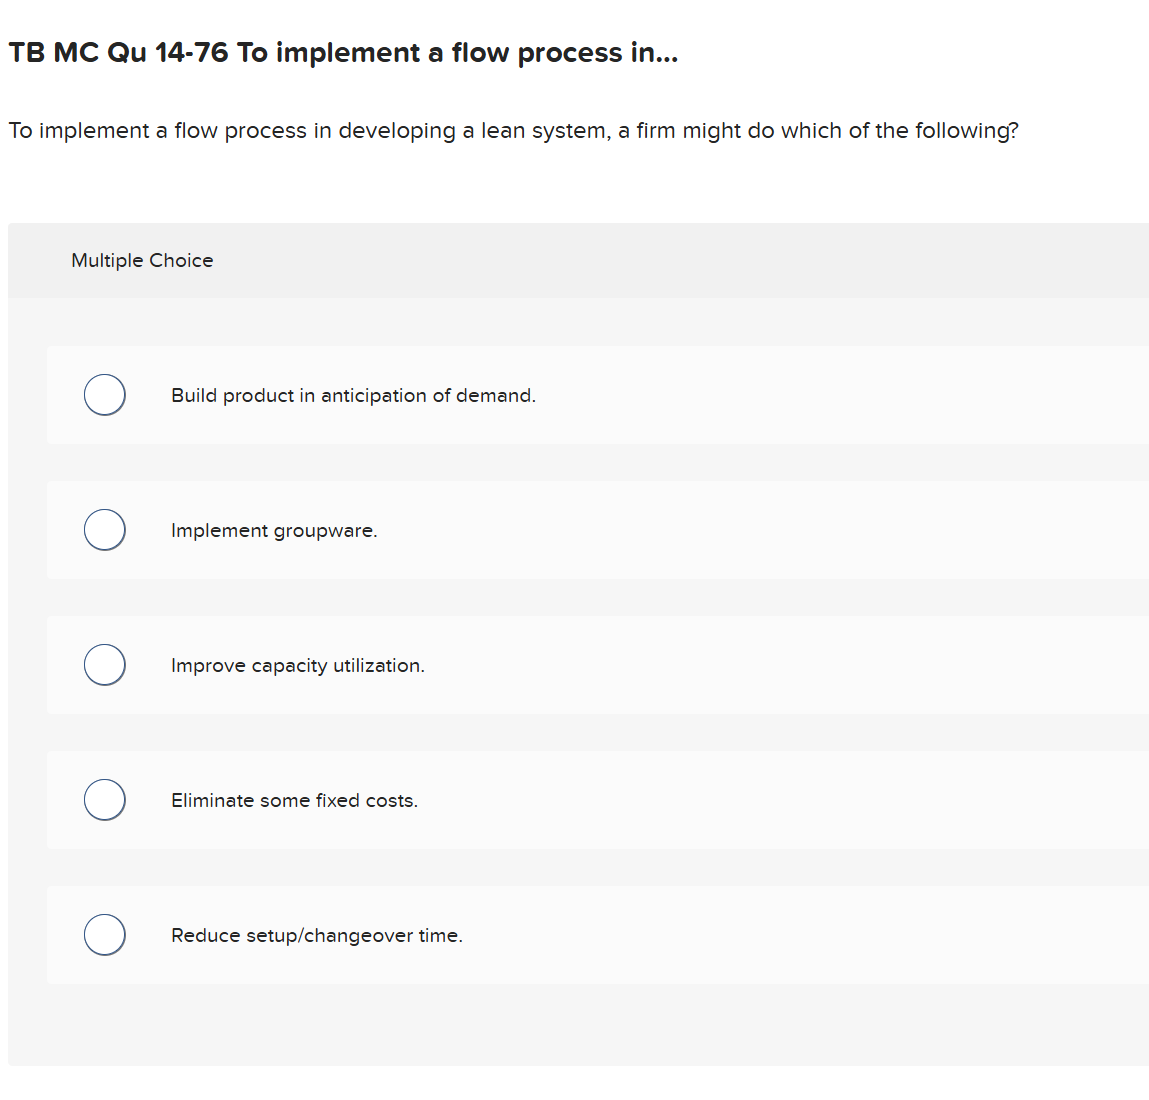Viewport: 1149px width, 1100px height.
Task: Select radio button for 'Implement groupware'
Action: pyautogui.click(x=104, y=529)
